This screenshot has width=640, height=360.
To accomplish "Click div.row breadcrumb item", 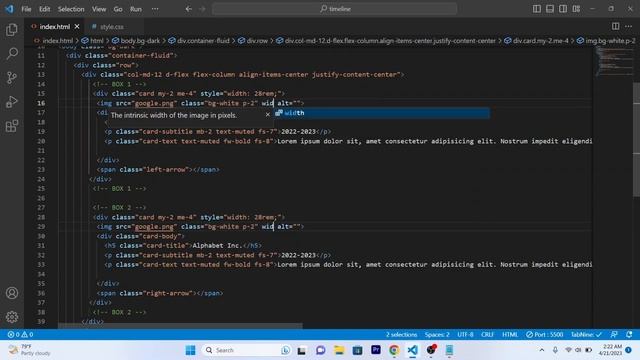I will tap(253, 40).
